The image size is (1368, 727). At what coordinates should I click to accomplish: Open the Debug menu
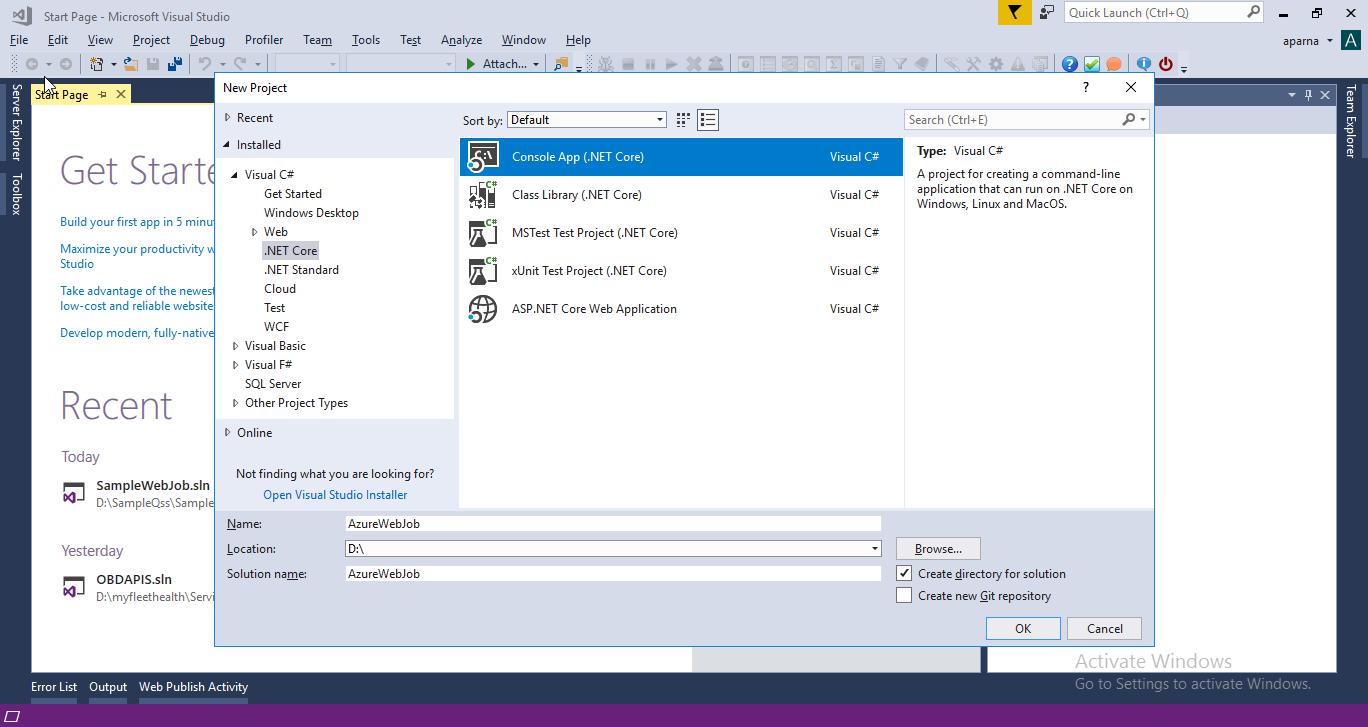click(x=207, y=40)
